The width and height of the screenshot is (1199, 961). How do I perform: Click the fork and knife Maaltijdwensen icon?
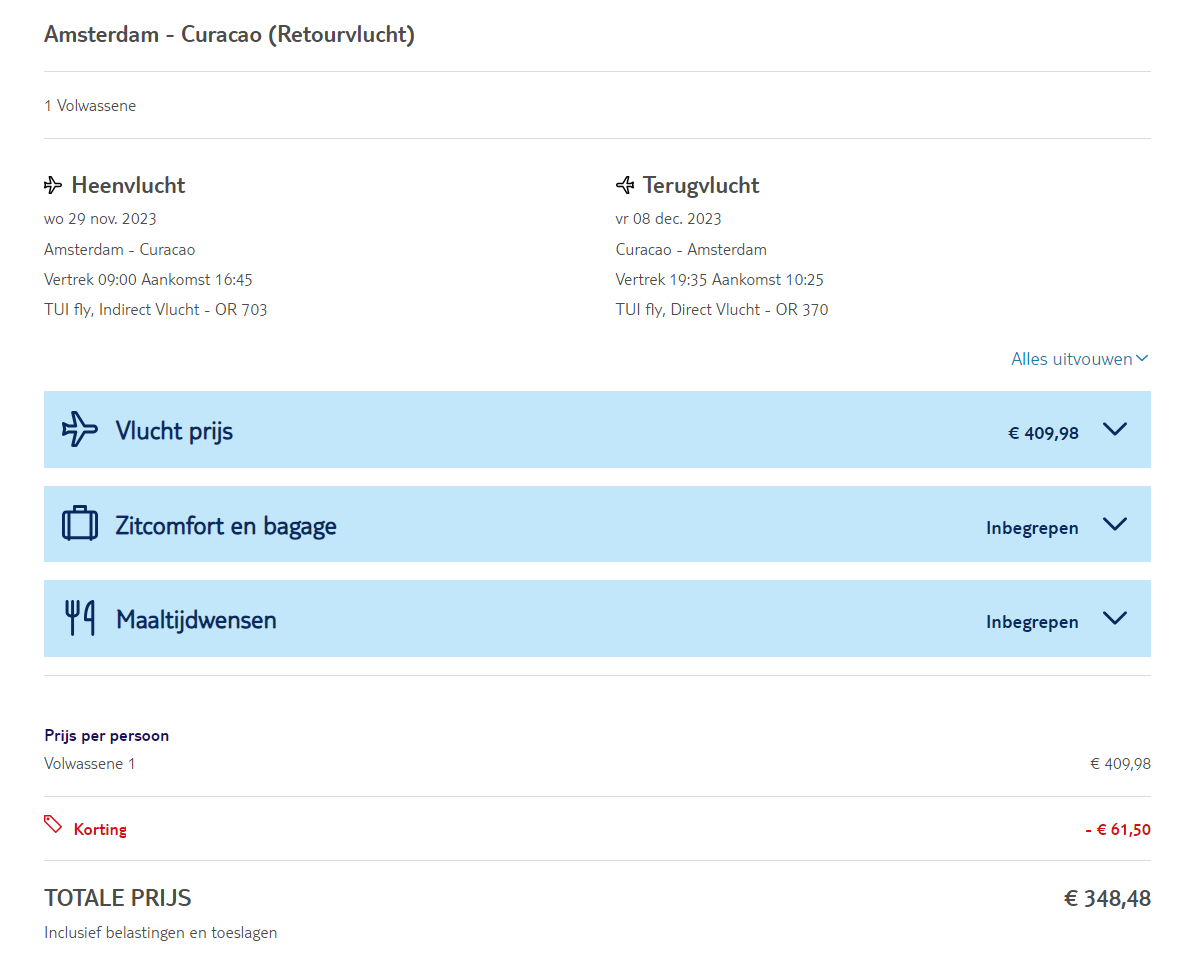(80, 618)
